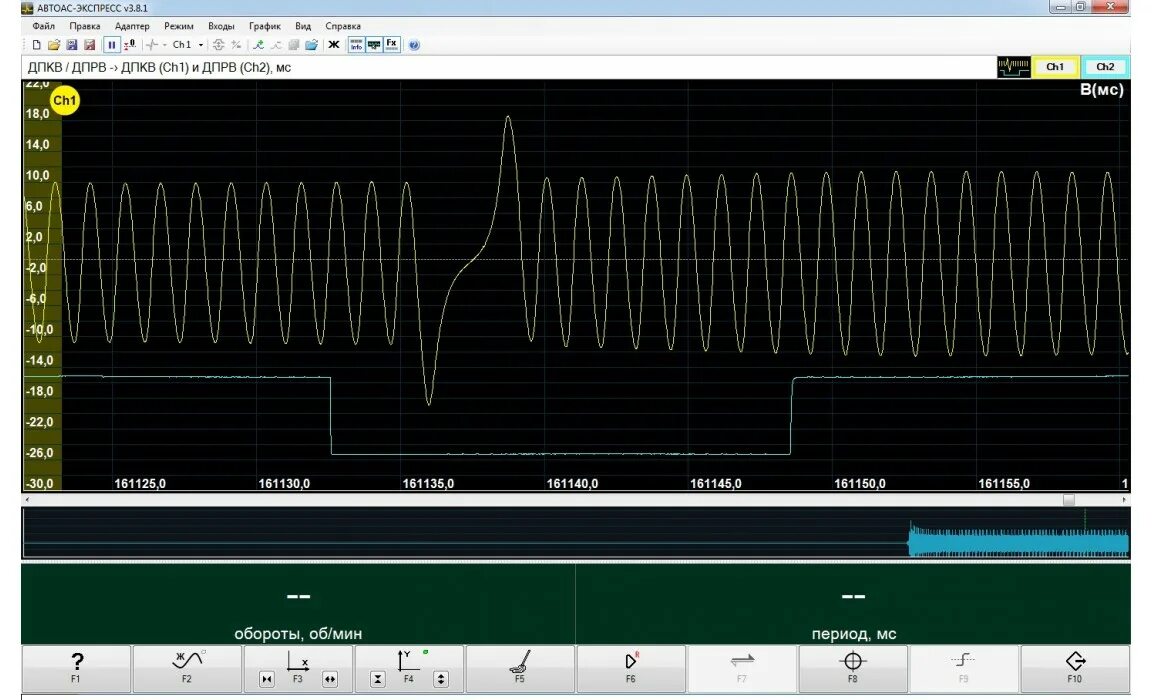Screen dimensions: 1156x700
Task: Click the F5 clear broom button
Action: pyautogui.click(x=520, y=667)
